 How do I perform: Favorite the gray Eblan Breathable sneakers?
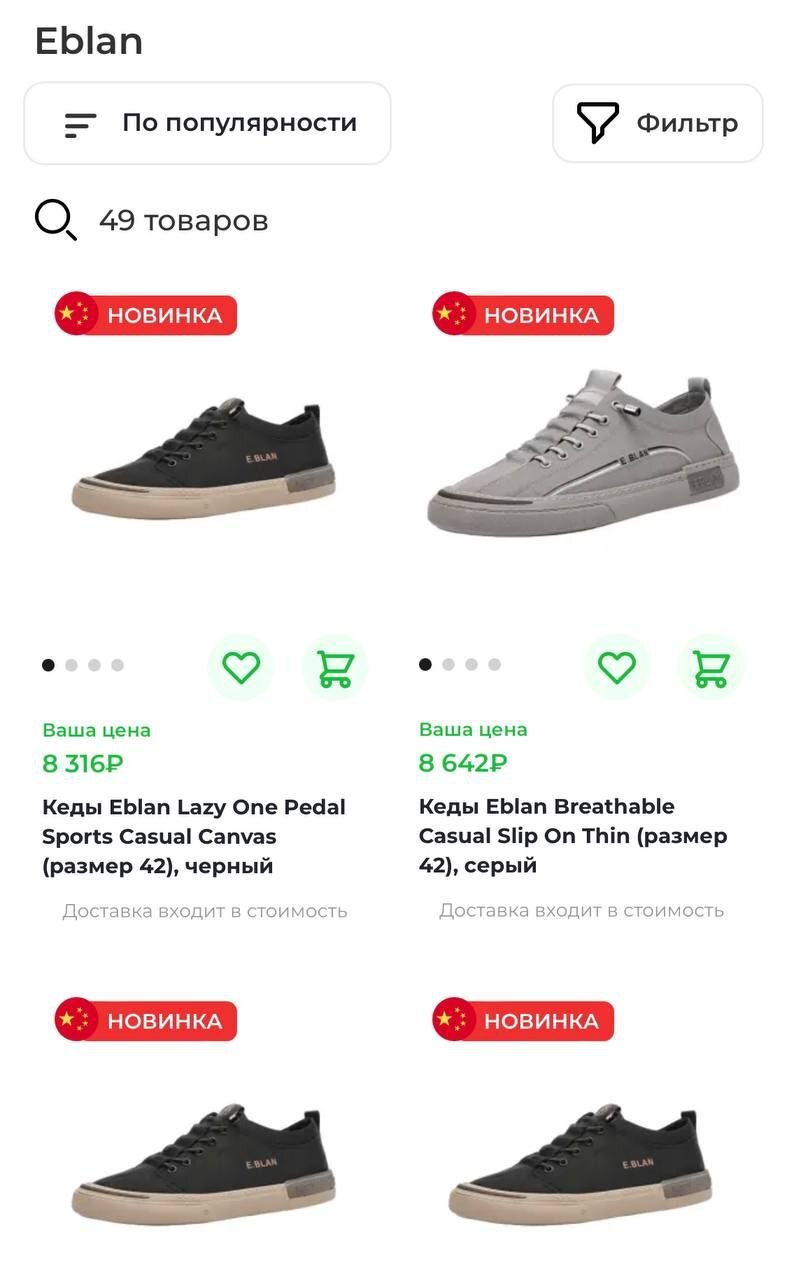pyautogui.click(x=617, y=667)
